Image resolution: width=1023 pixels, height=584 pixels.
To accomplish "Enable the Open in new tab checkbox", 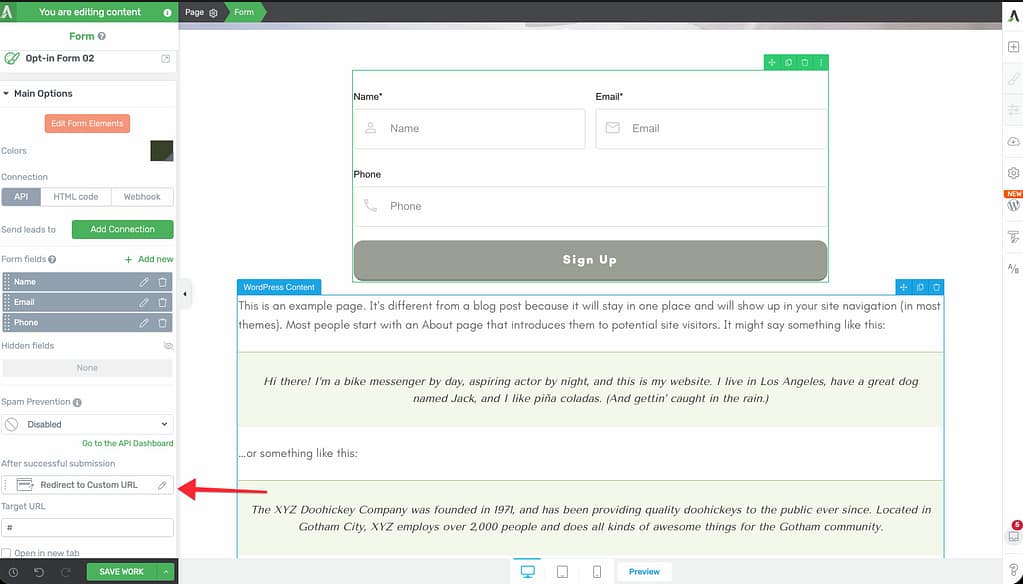I will click(7, 553).
